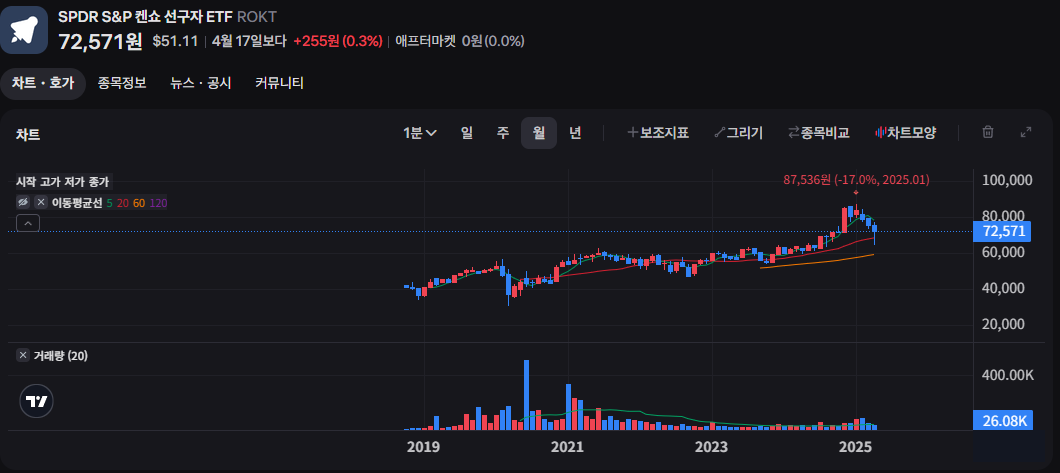Open 종목비교 to compare stocks
This screenshot has width=1060, height=473.
819,133
